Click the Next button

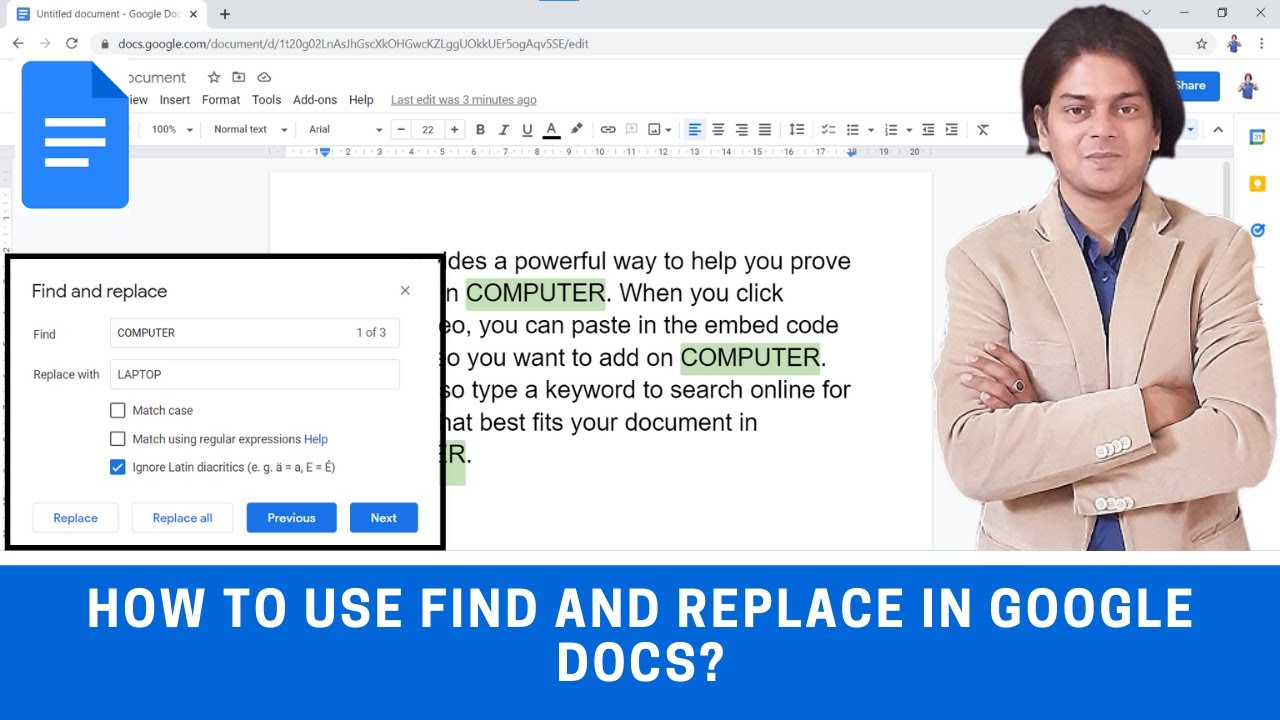(384, 518)
